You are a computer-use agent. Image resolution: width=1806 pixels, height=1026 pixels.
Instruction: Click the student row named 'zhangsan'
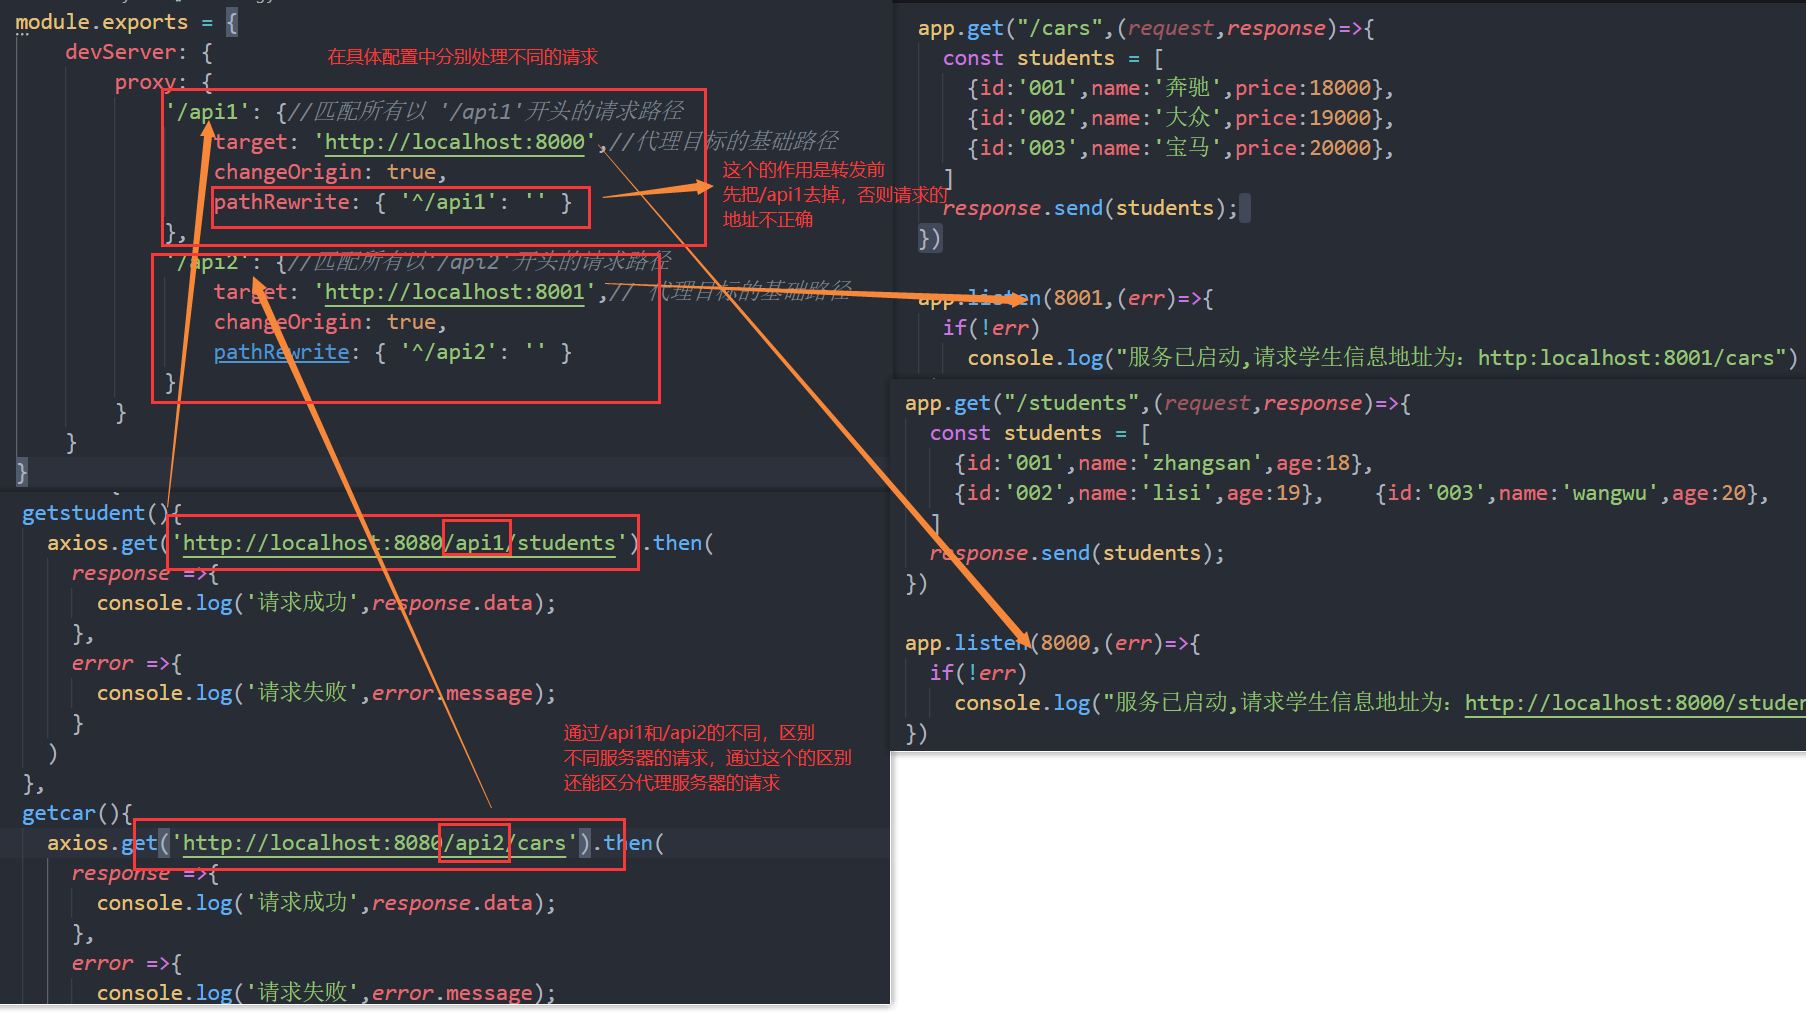pos(1164,463)
